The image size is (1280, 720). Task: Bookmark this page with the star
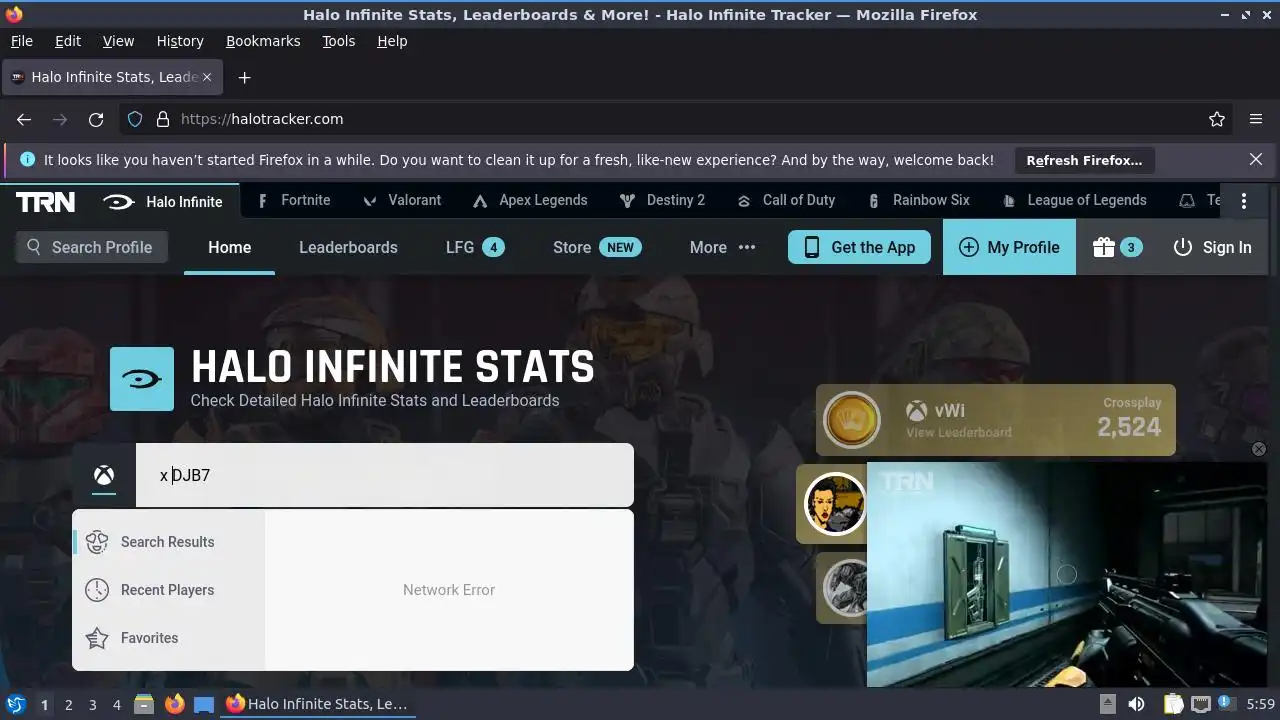(x=1217, y=119)
